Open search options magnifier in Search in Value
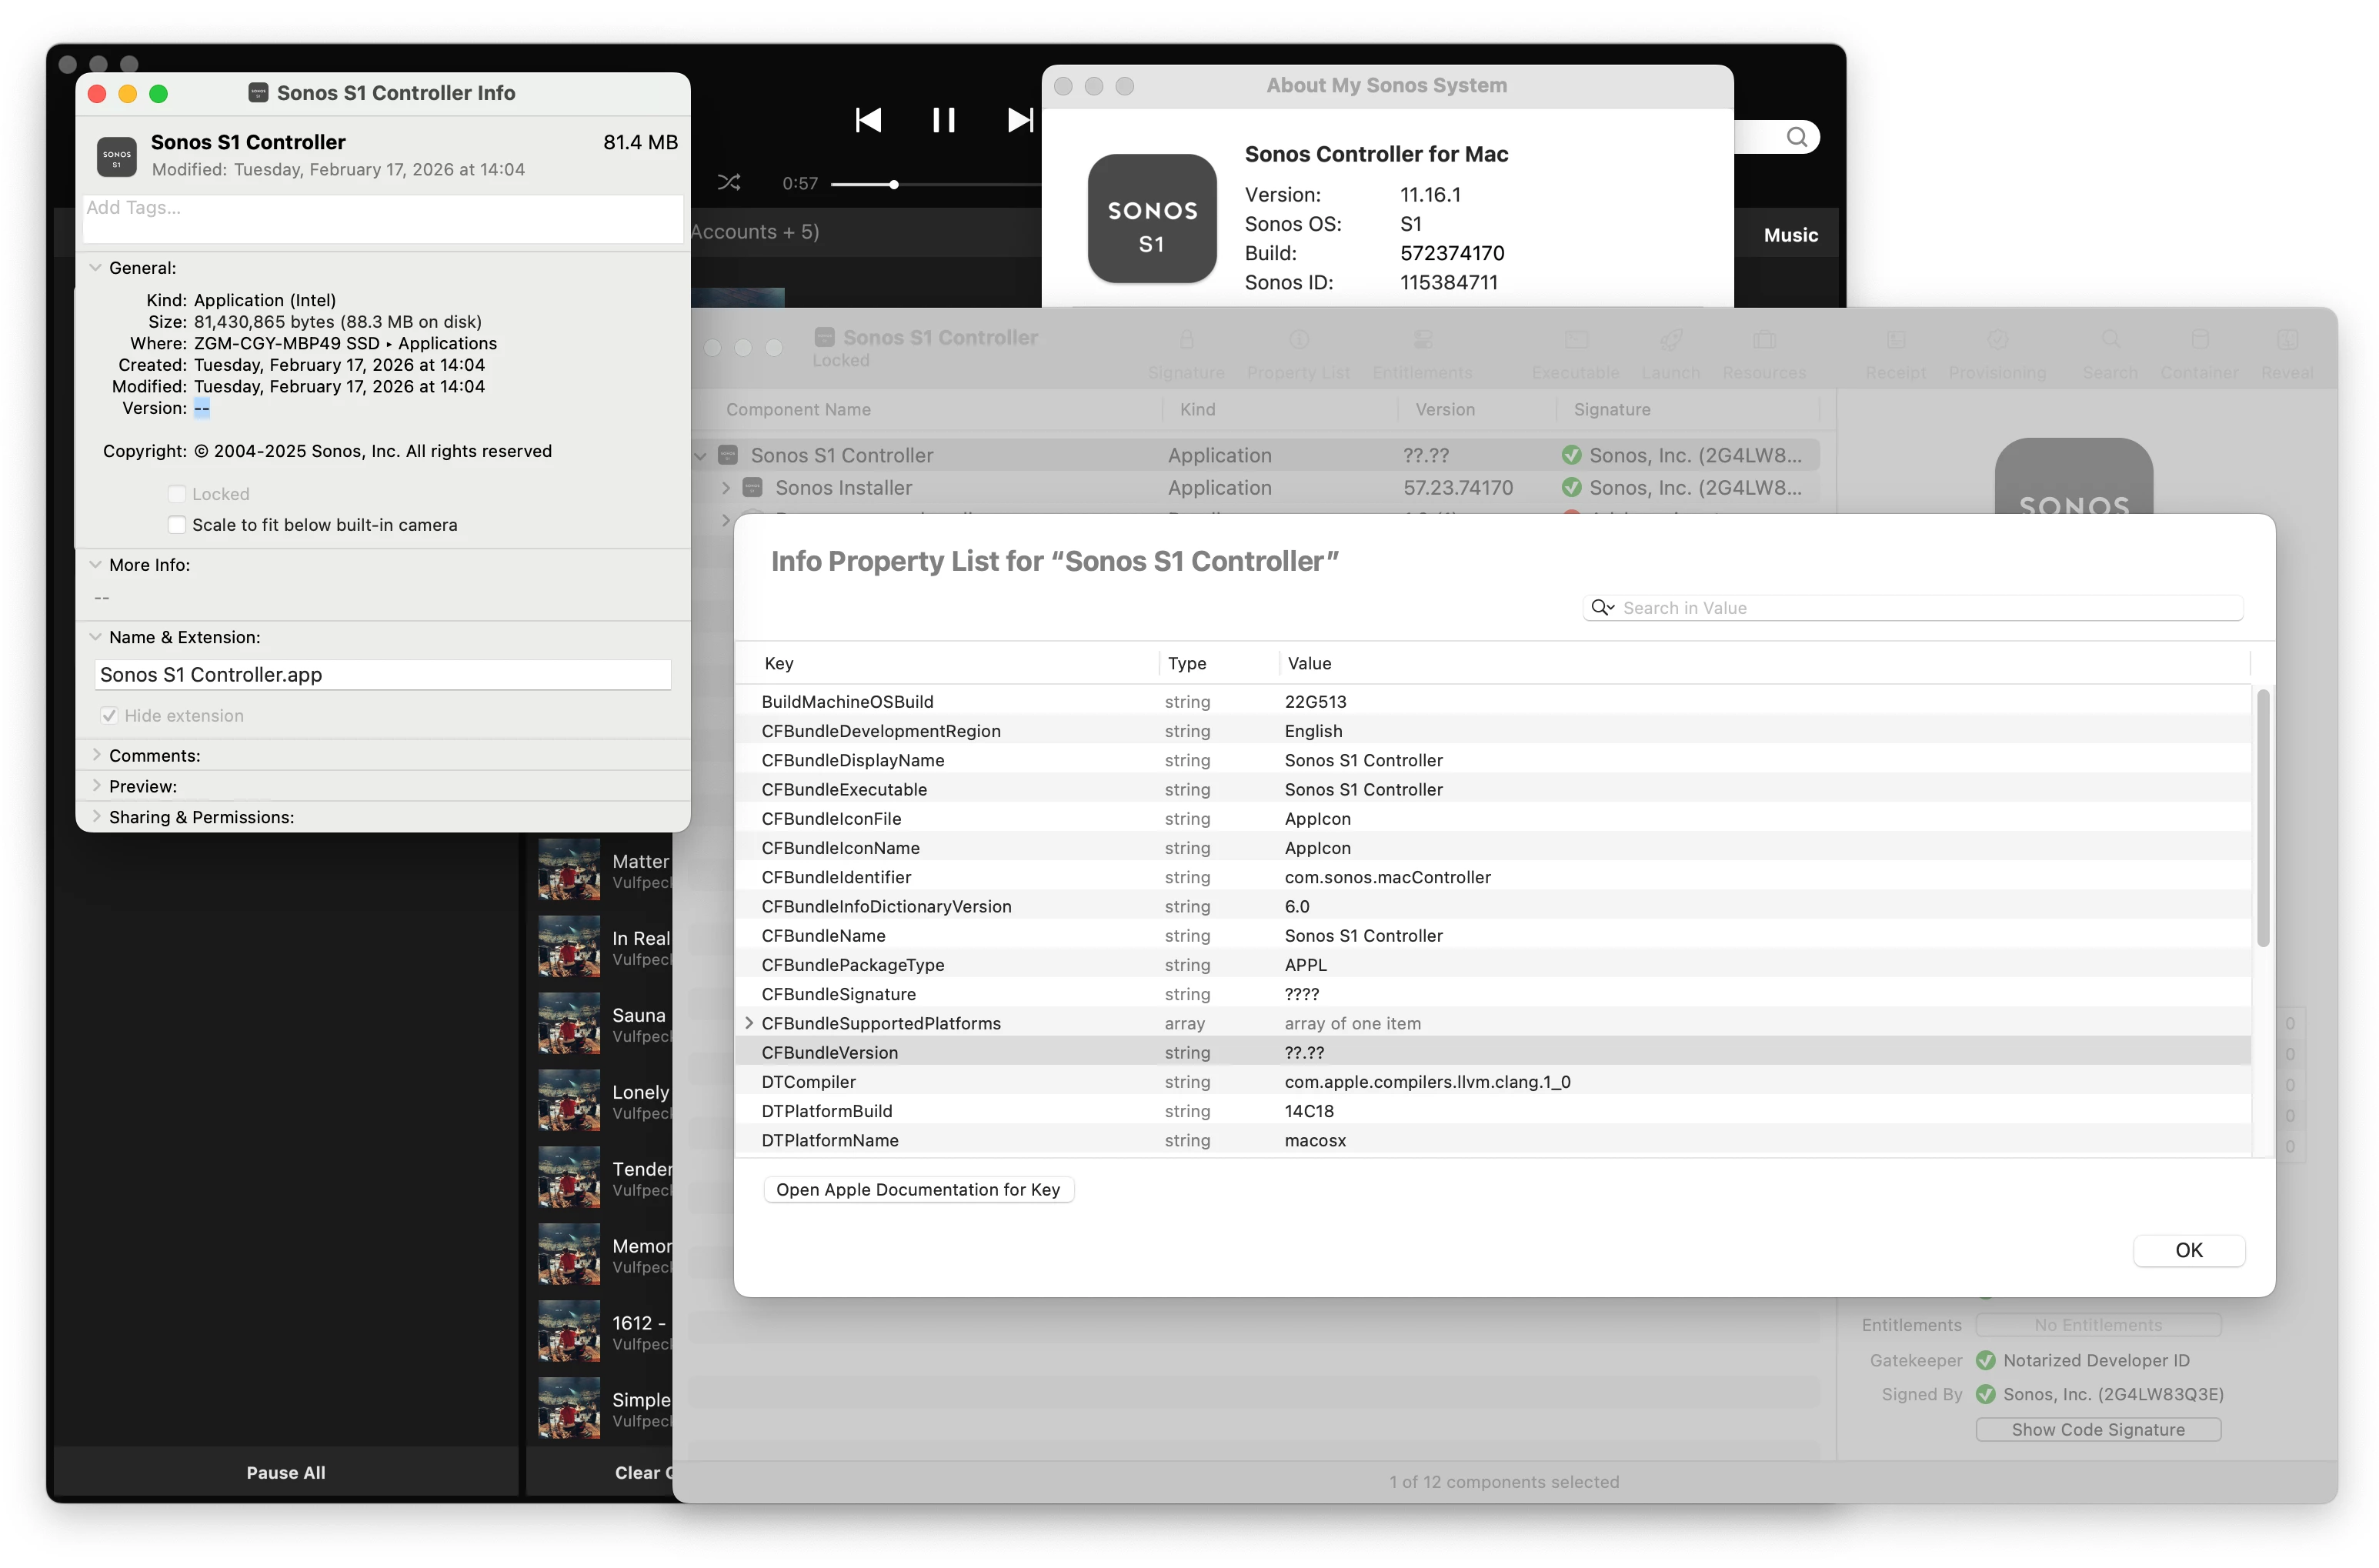The height and width of the screenshot is (1568, 2379). [x=1602, y=608]
